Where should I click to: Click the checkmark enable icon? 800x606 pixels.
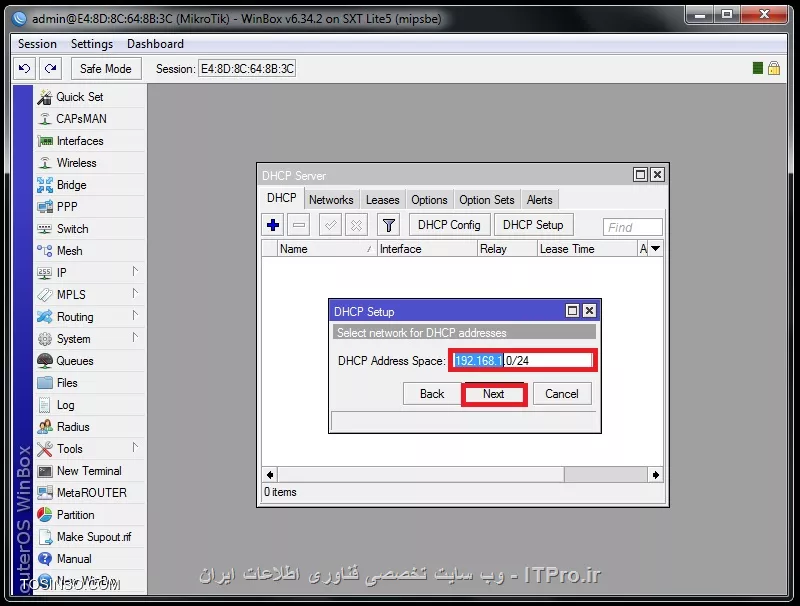click(x=330, y=225)
